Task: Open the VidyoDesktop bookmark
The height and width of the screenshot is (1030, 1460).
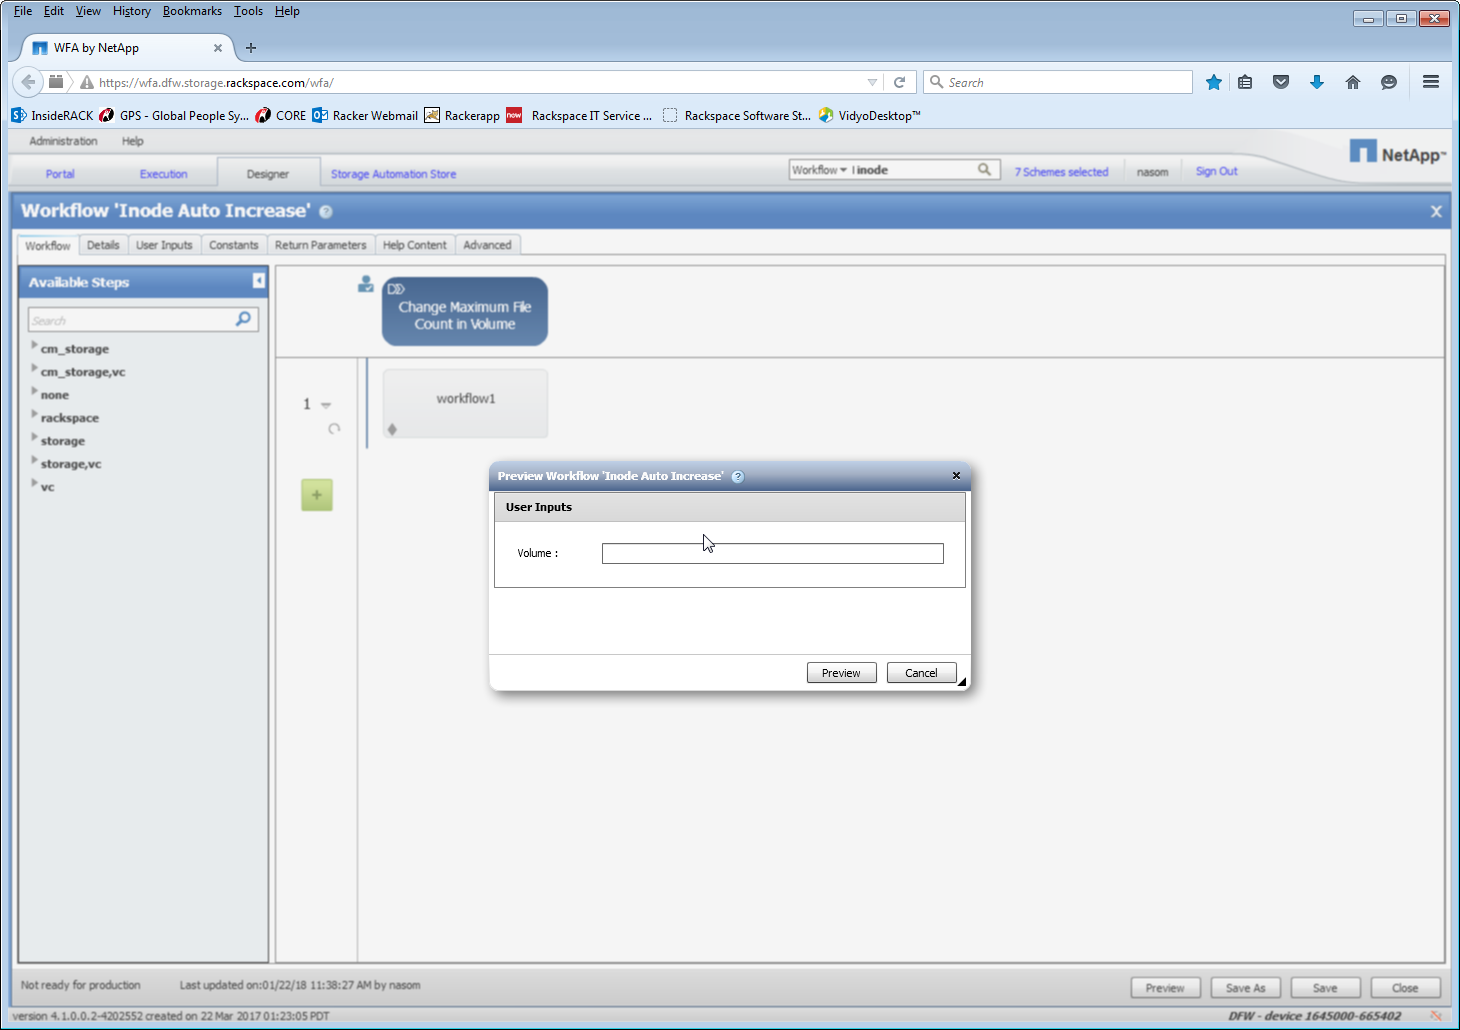Action: (869, 116)
